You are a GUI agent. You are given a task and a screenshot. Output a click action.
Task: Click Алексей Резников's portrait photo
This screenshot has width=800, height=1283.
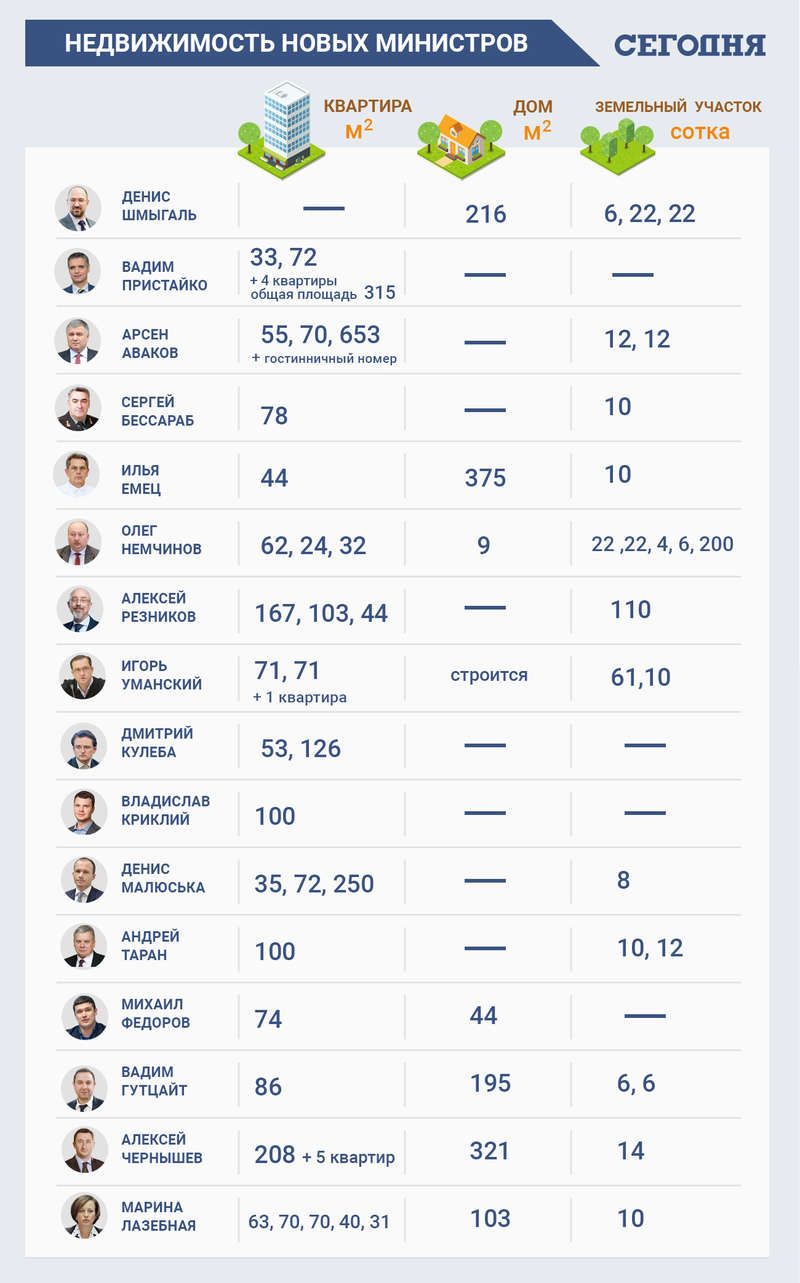click(x=78, y=608)
